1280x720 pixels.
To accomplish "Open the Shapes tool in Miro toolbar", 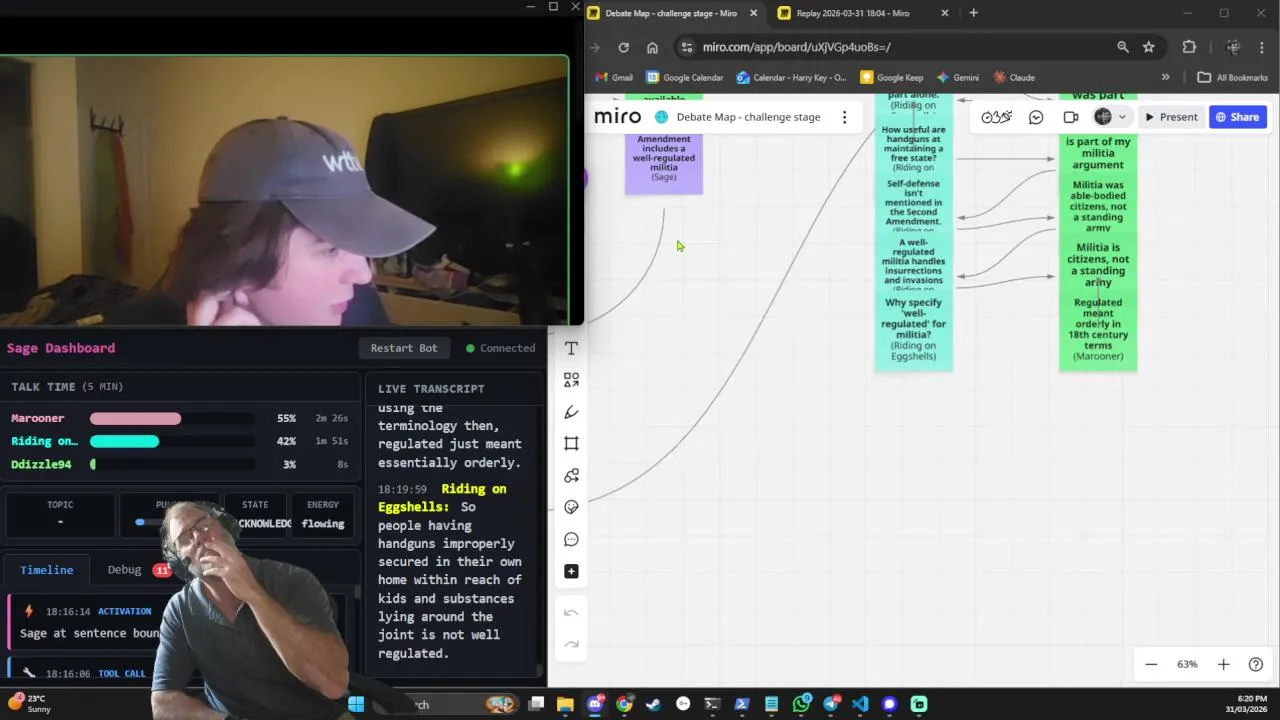I will [571, 380].
